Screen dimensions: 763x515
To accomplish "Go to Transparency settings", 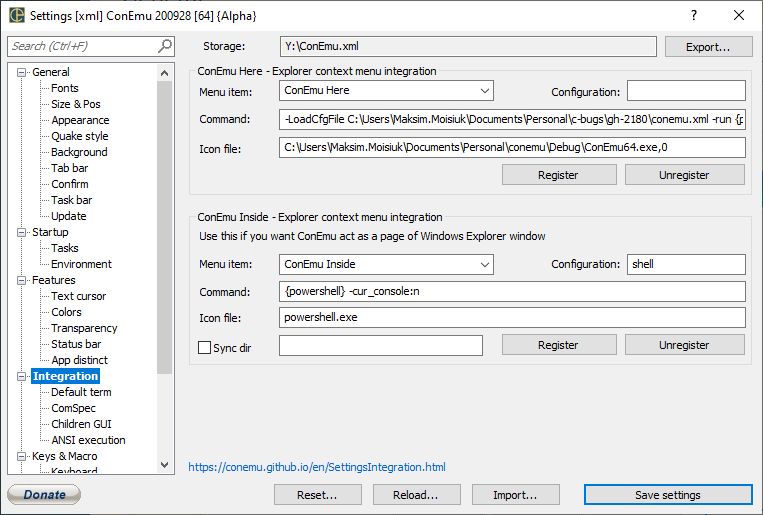I will click(84, 329).
